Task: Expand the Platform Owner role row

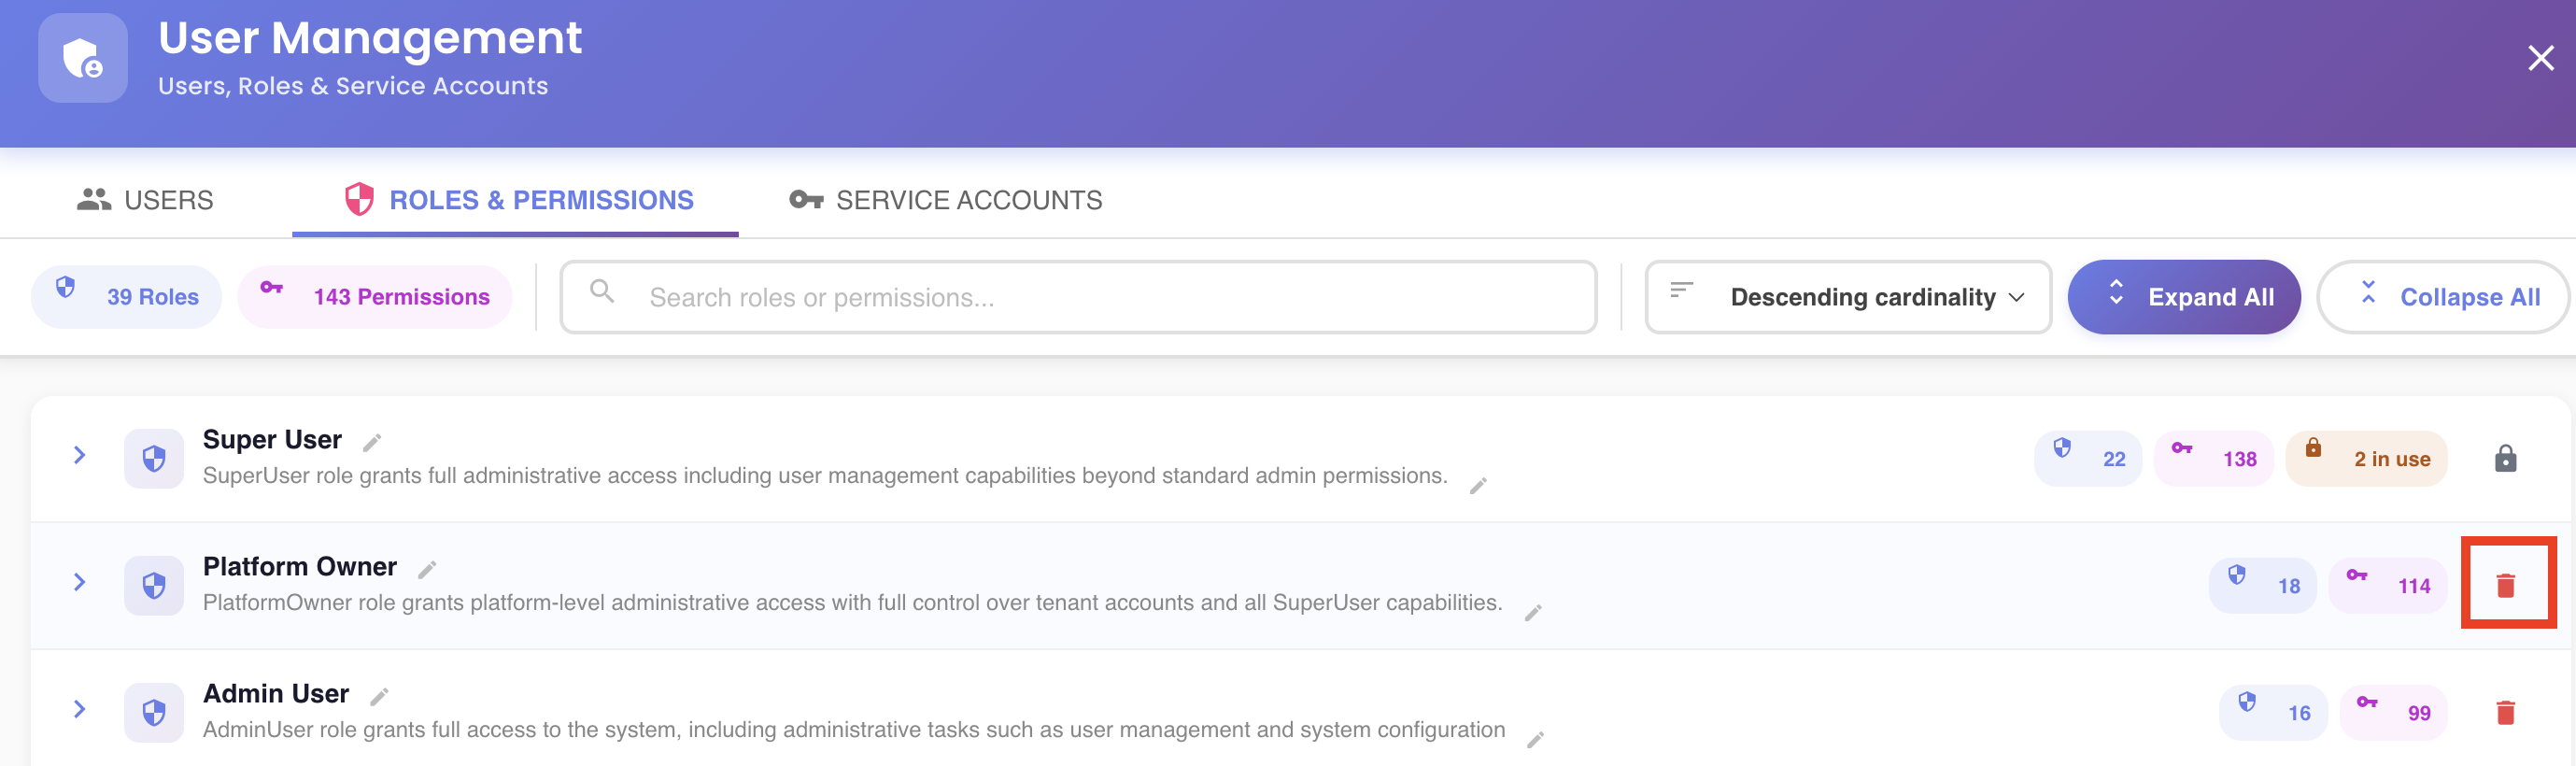Action: coord(79,582)
